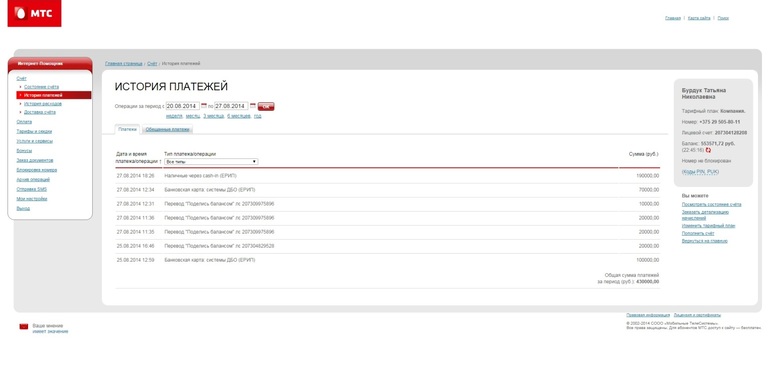Open Отправка SMS in sidebar
770x382 pixels.
pyautogui.click(x=31, y=189)
